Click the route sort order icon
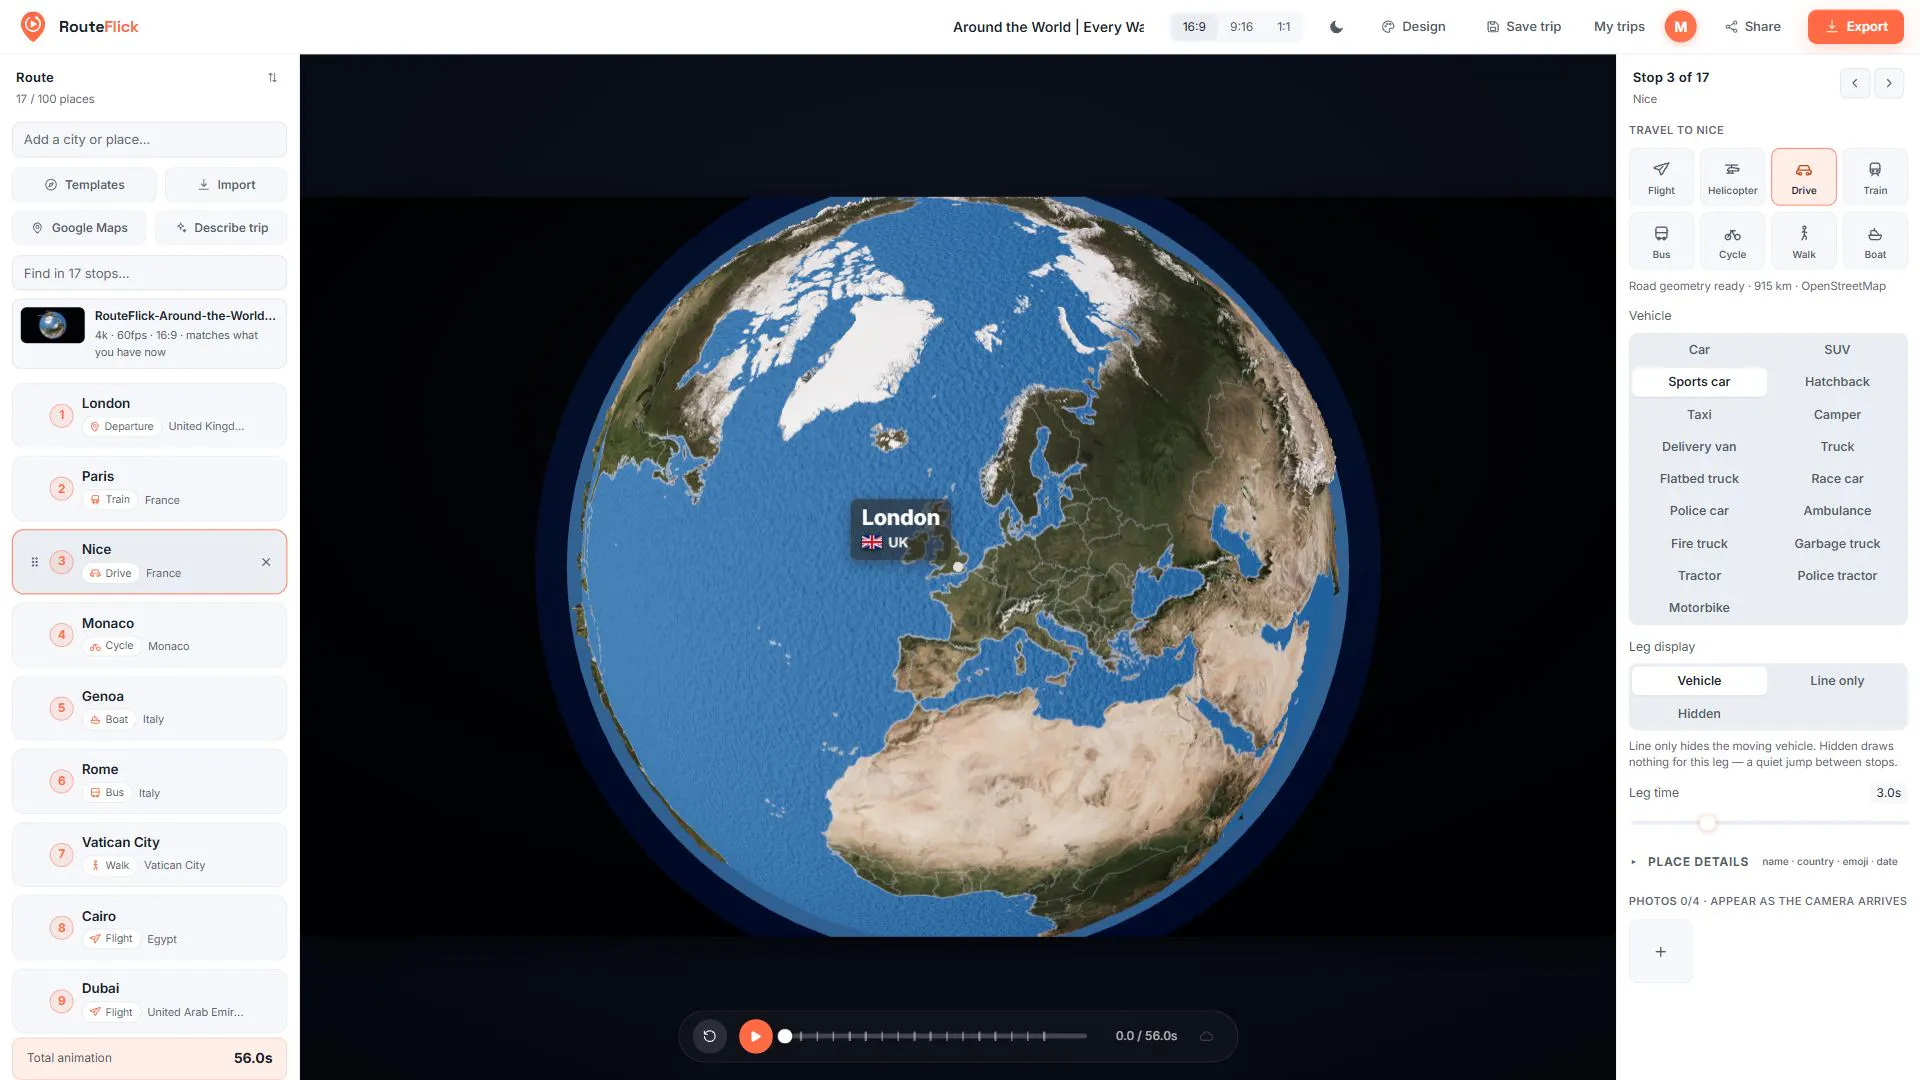 tap(272, 78)
